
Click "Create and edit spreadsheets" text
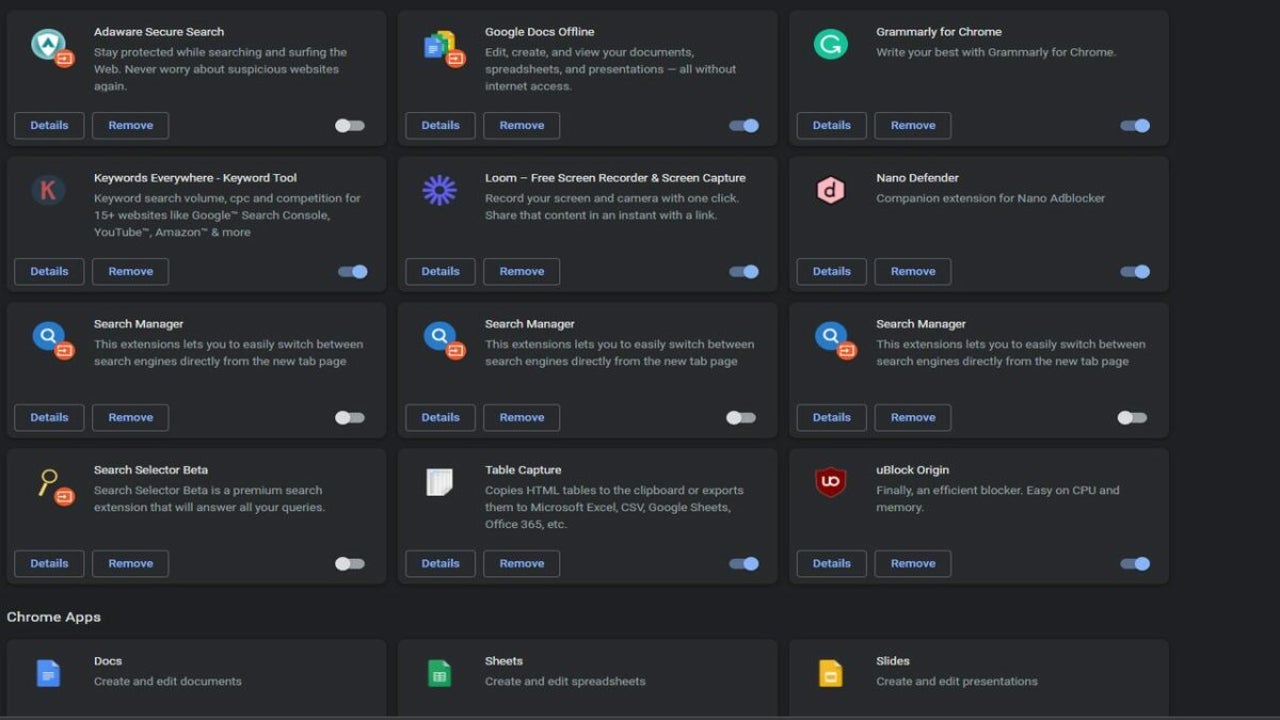click(565, 682)
